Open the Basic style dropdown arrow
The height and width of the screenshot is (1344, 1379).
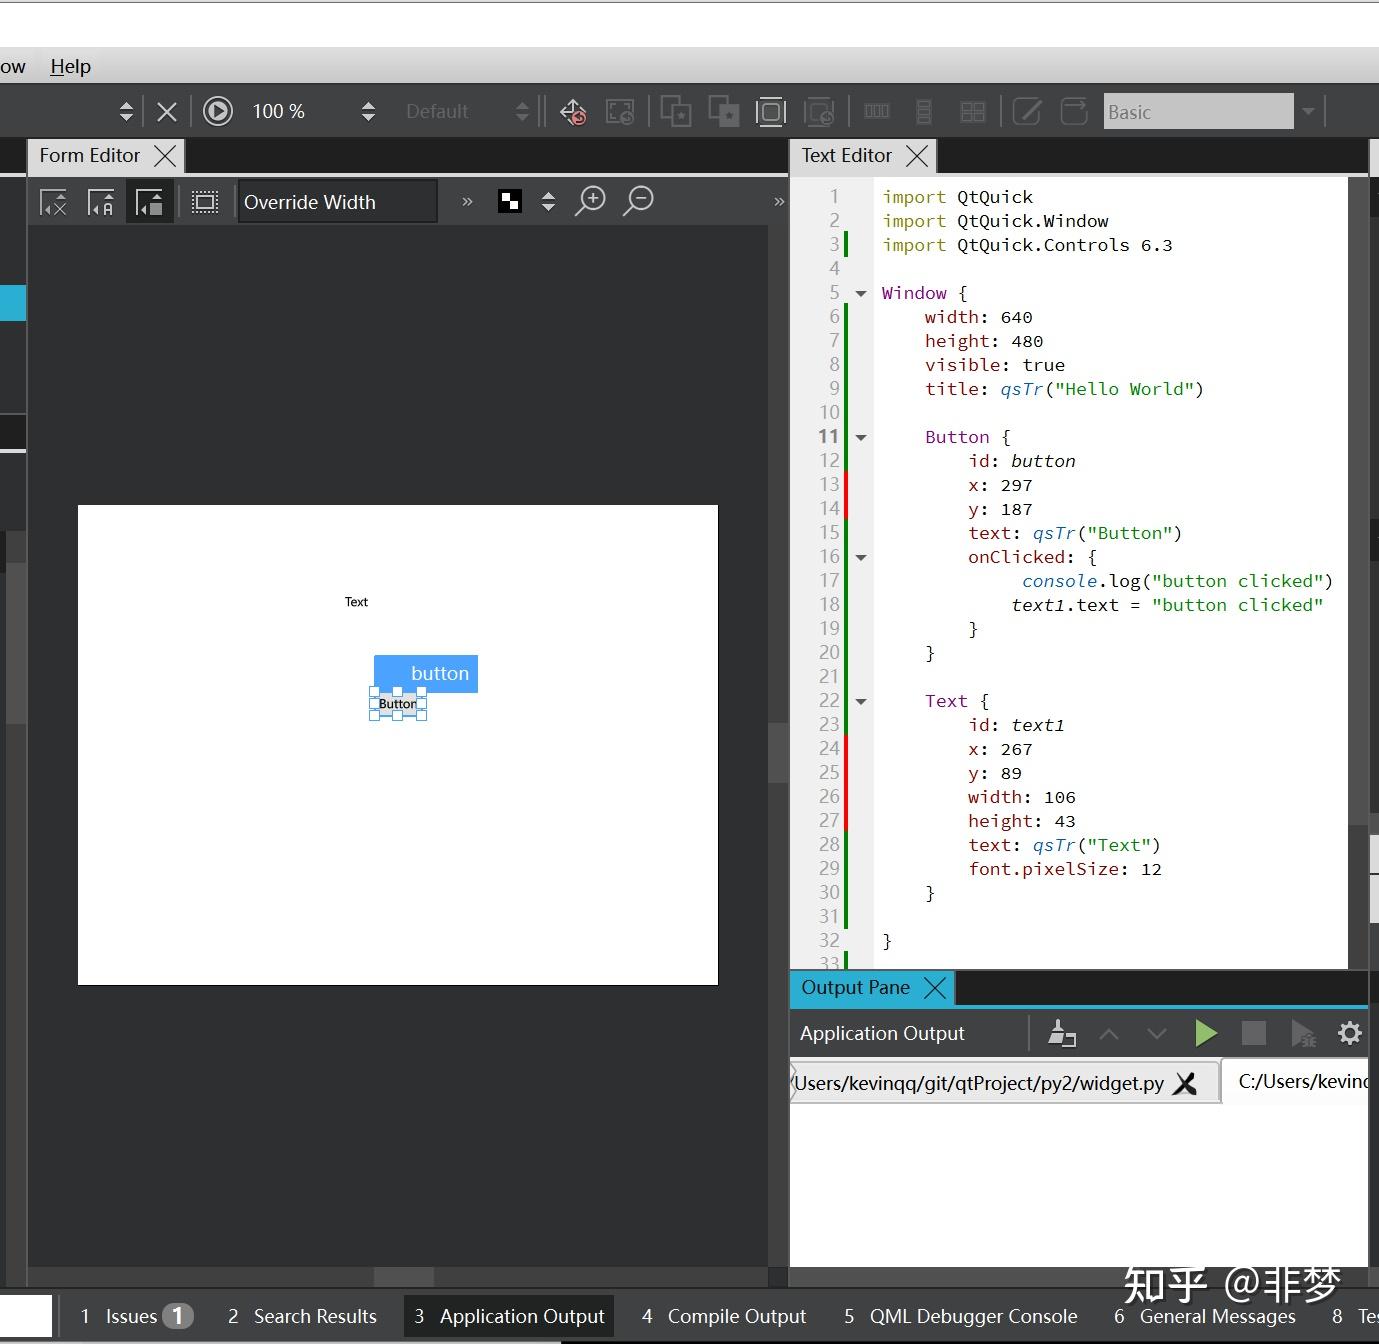pyautogui.click(x=1307, y=111)
